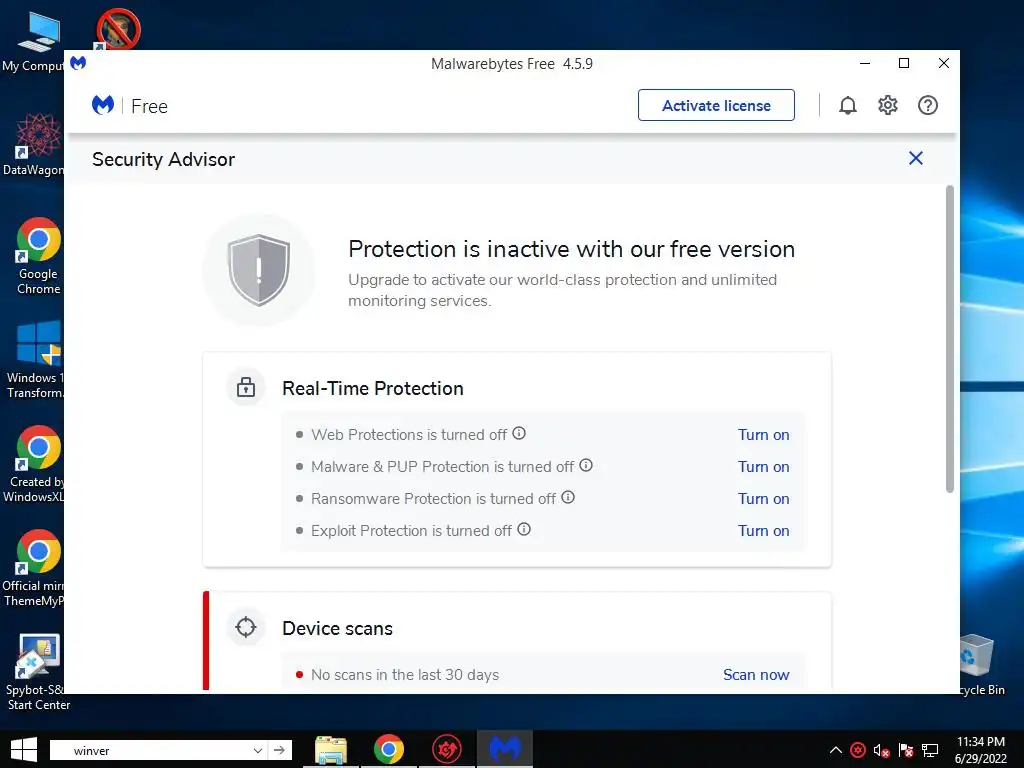Click Scan now under Device scans
The height and width of the screenshot is (768, 1024).
[756, 675]
